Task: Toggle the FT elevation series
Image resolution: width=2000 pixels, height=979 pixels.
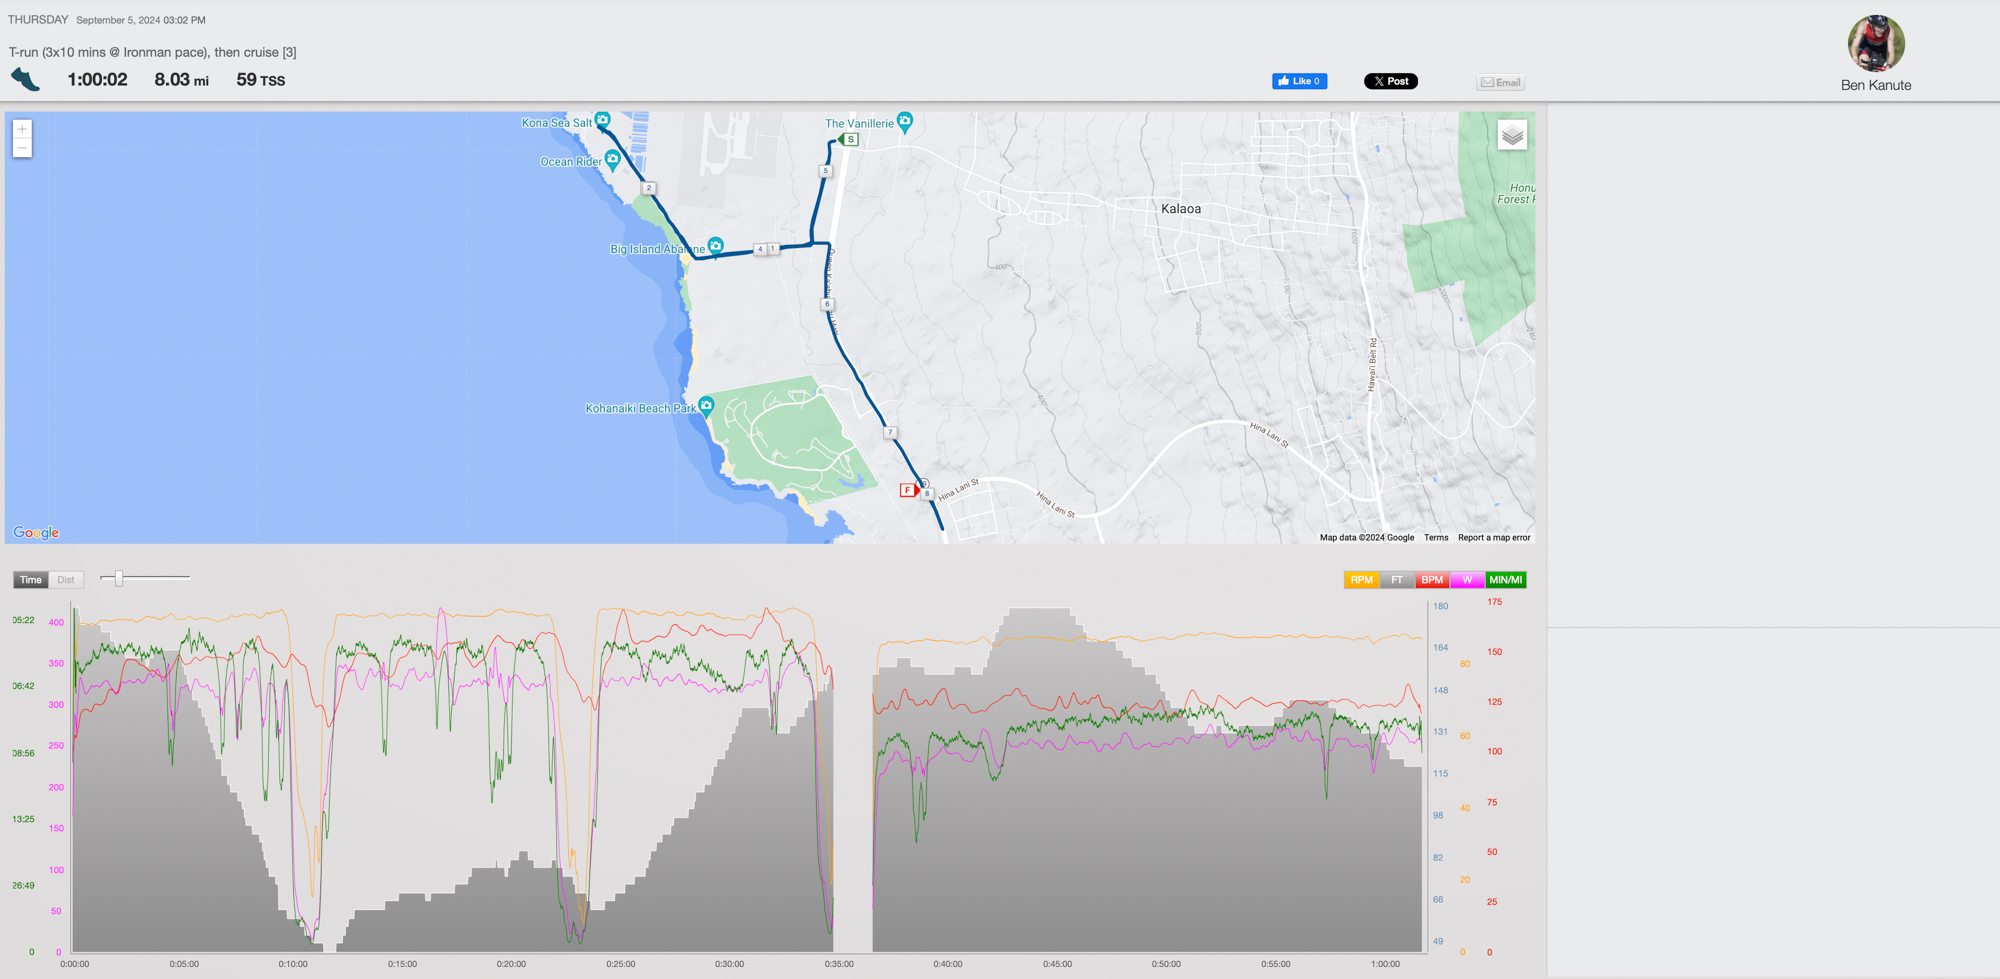Action: 1396,580
